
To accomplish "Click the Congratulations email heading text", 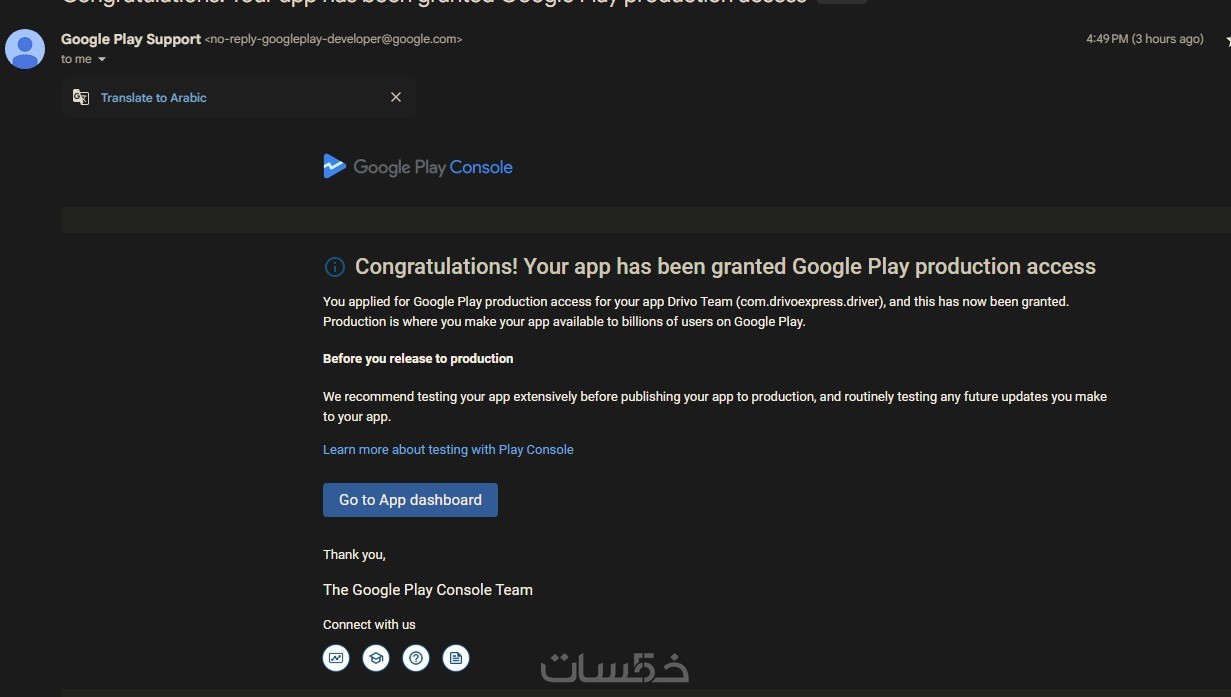I will [x=725, y=267].
